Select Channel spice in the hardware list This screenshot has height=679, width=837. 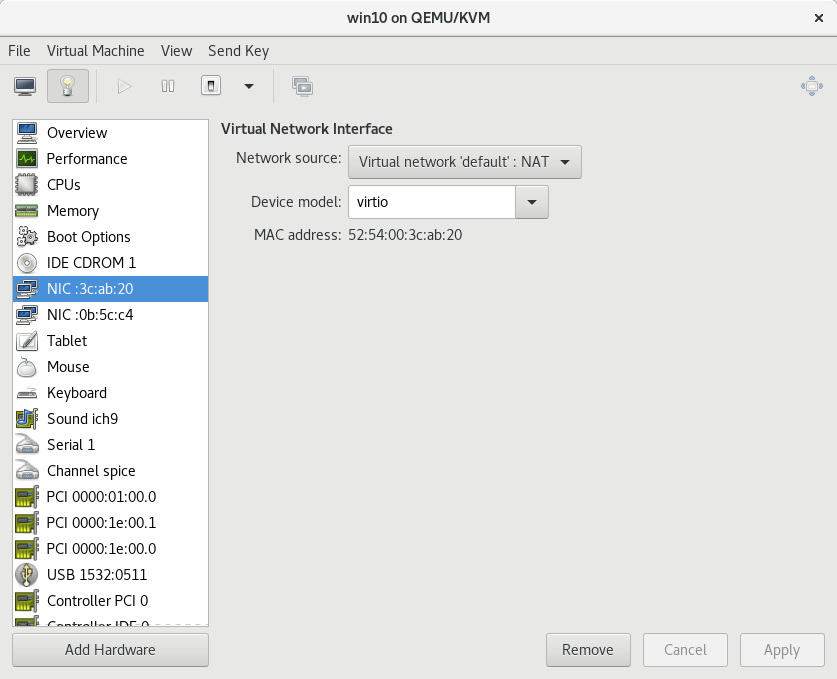110,471
